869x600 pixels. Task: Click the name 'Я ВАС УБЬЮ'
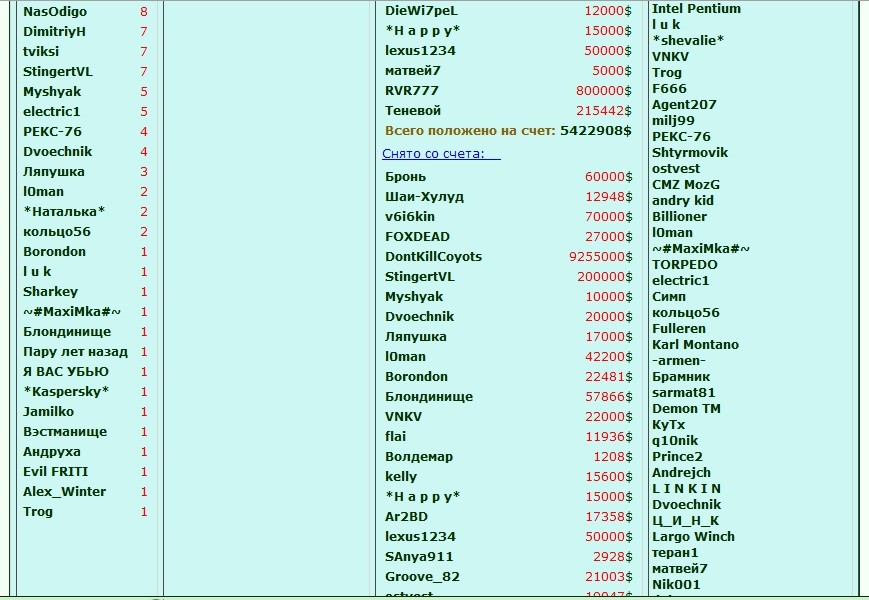click(66, 372)
